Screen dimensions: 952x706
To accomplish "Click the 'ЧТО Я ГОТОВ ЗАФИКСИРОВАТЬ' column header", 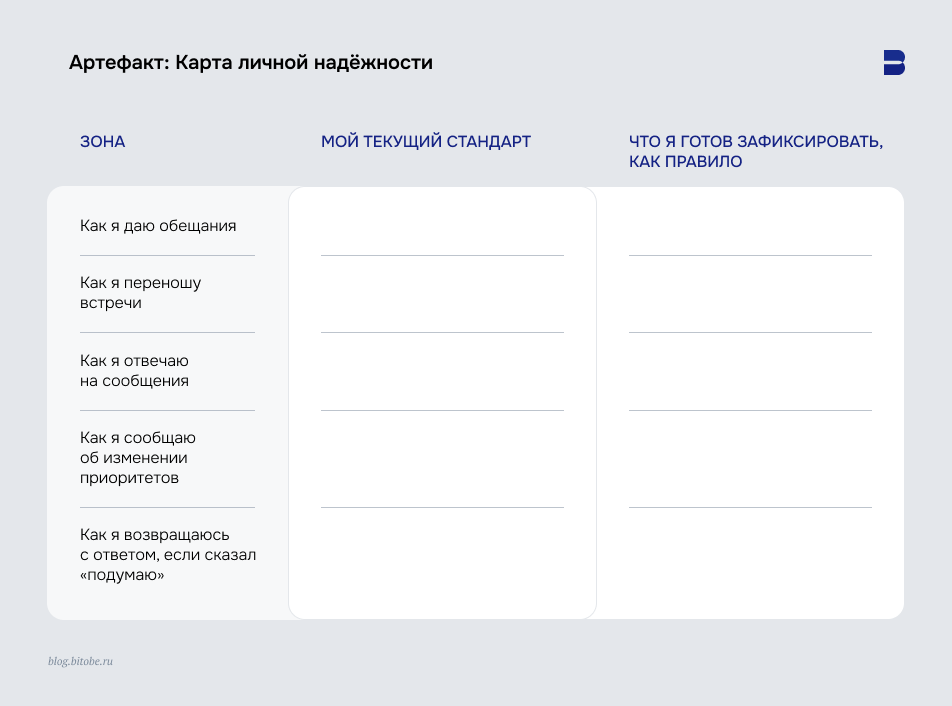I will (x=755, y=151).
